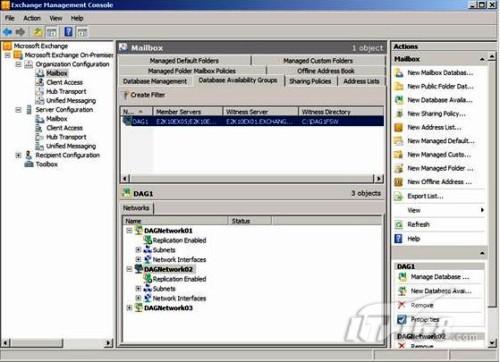Click Manage Database Availability Group Membership icon
Image resolution: width=500 pixels, height=362 pixels.
tap(402, 277)
